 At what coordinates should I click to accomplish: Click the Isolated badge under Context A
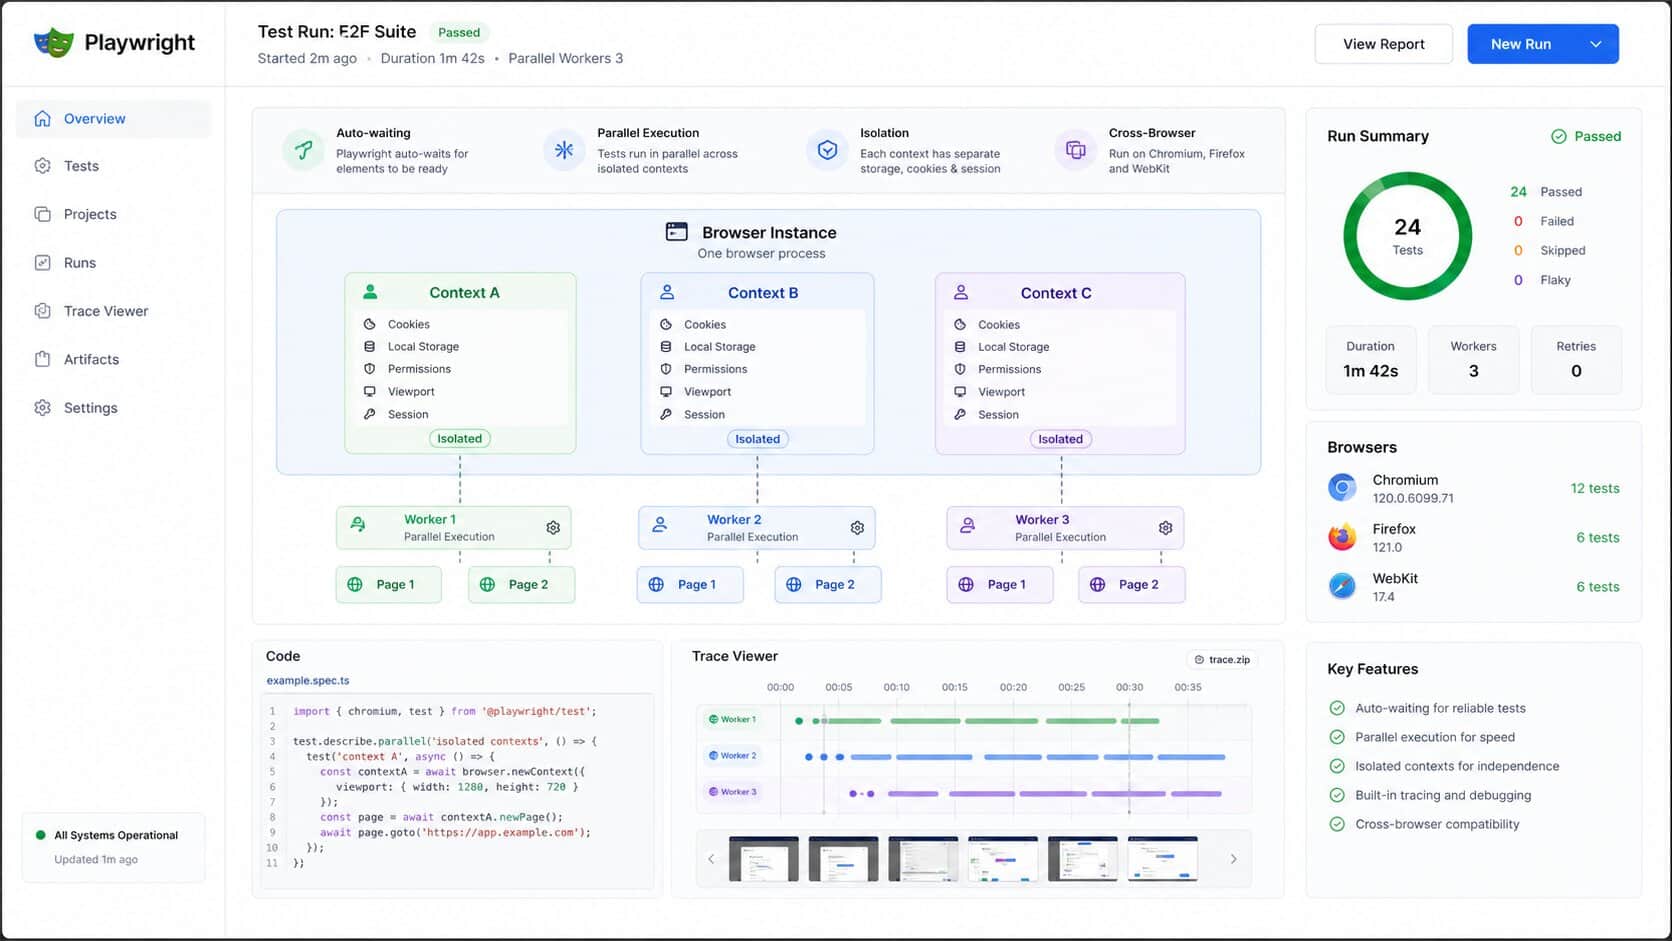click(x=460, y=439)
